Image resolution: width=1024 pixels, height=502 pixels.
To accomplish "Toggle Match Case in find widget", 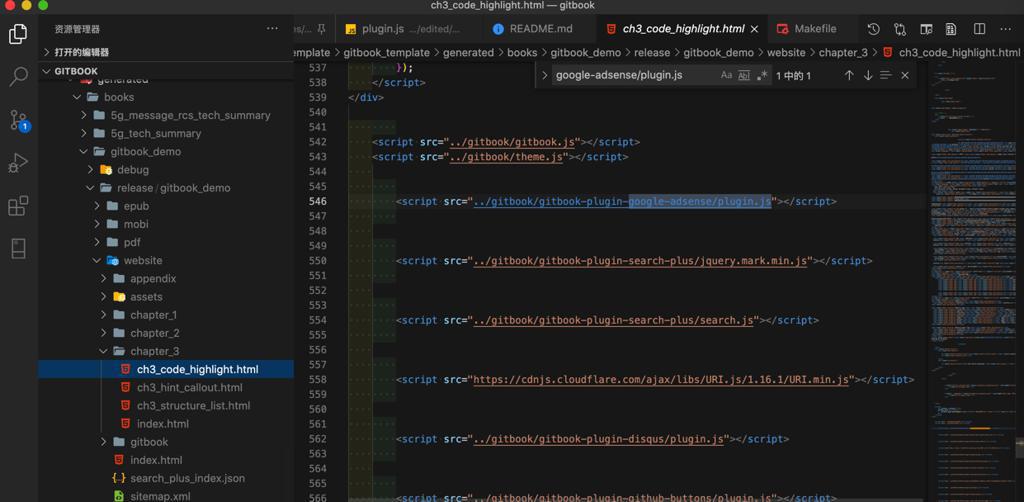I will [726, 75].
